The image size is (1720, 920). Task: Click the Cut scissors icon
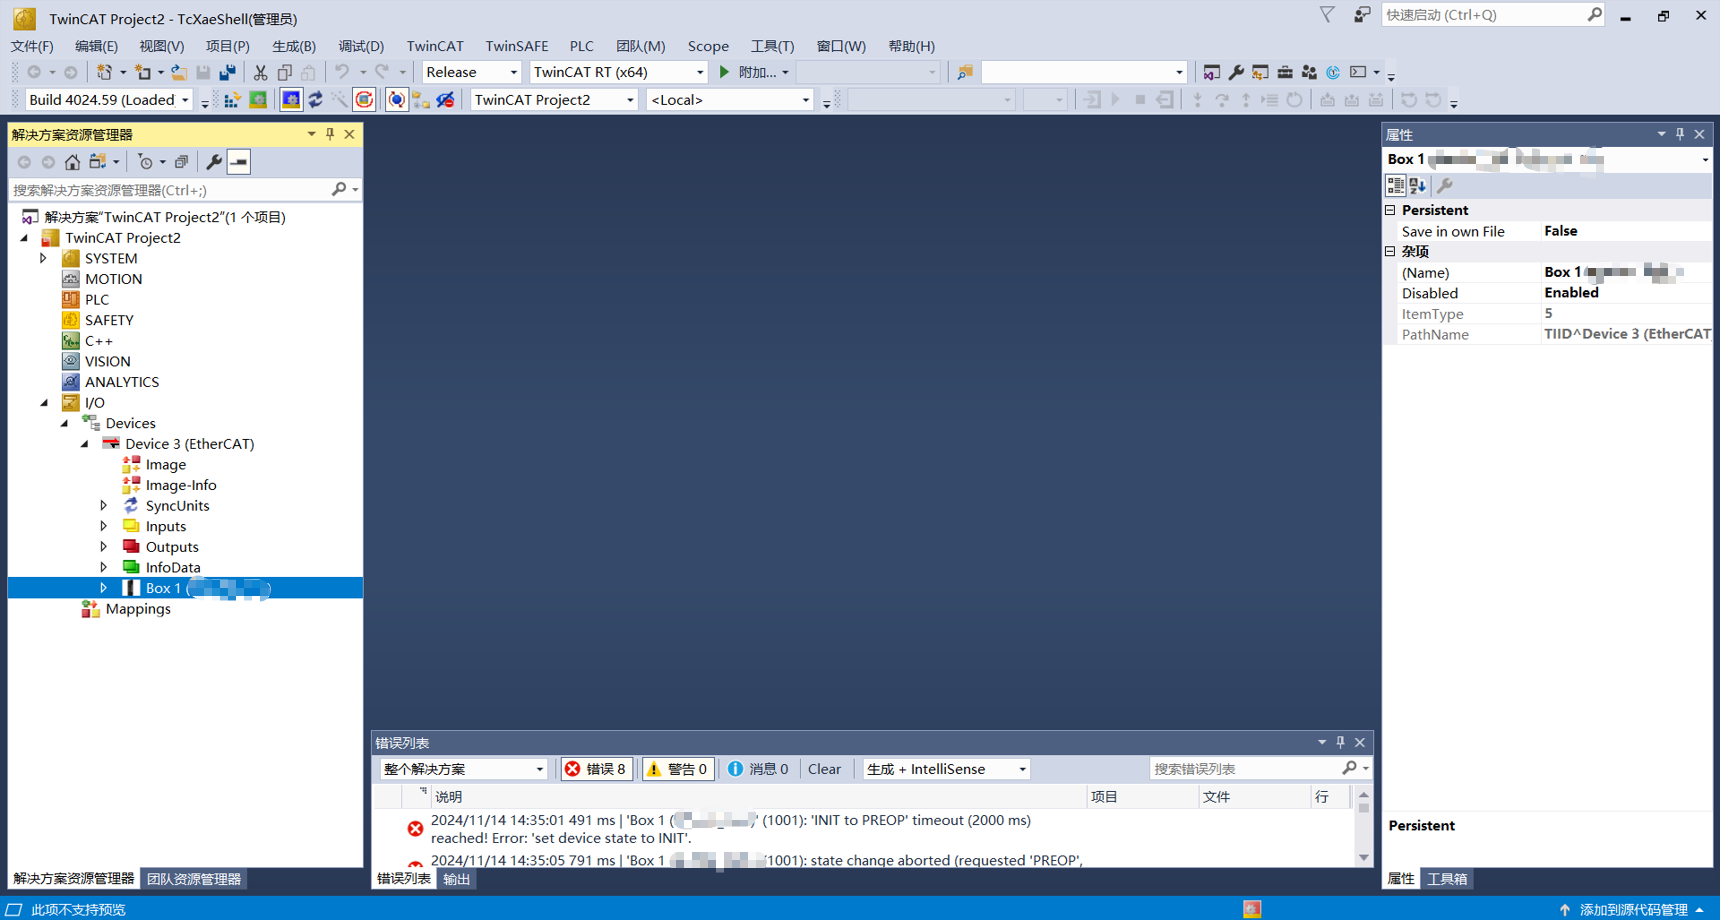pyautogui.click(x=260, y=72)
